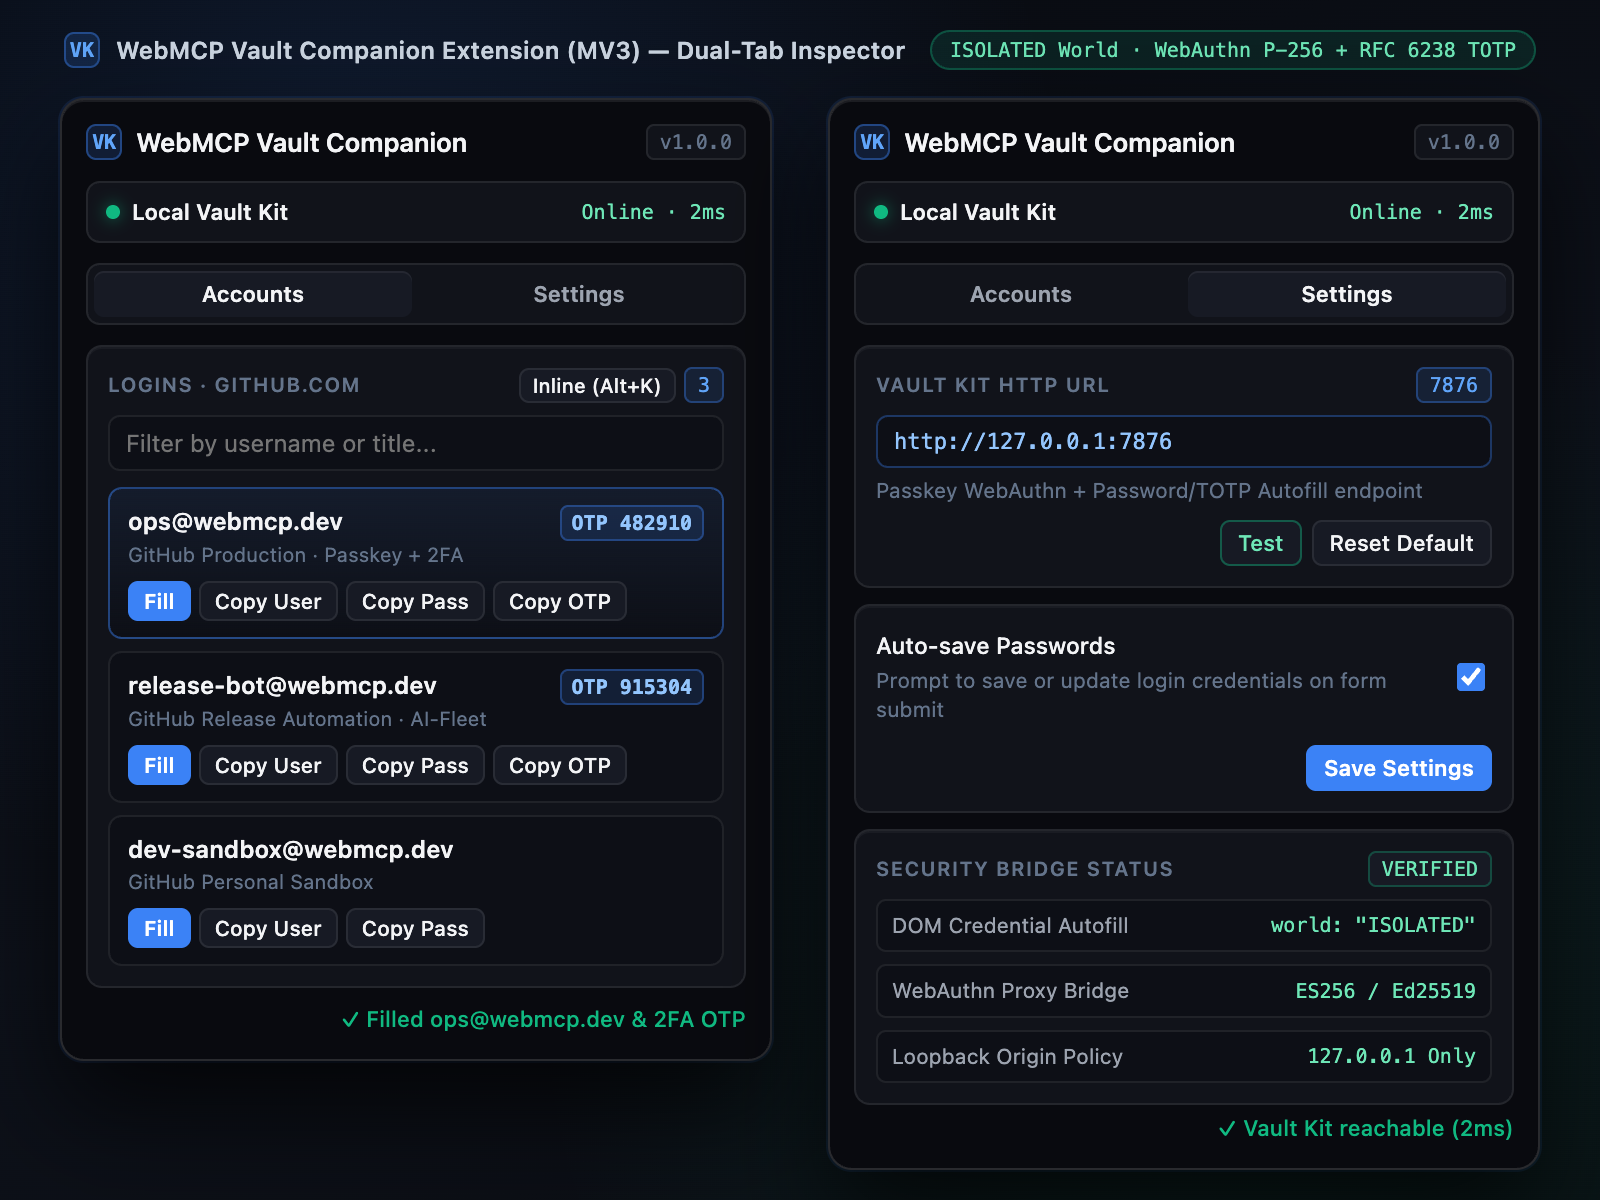
Task: Fill credentials for ops@webmcp.dev
Action: [x=159, y=601]
